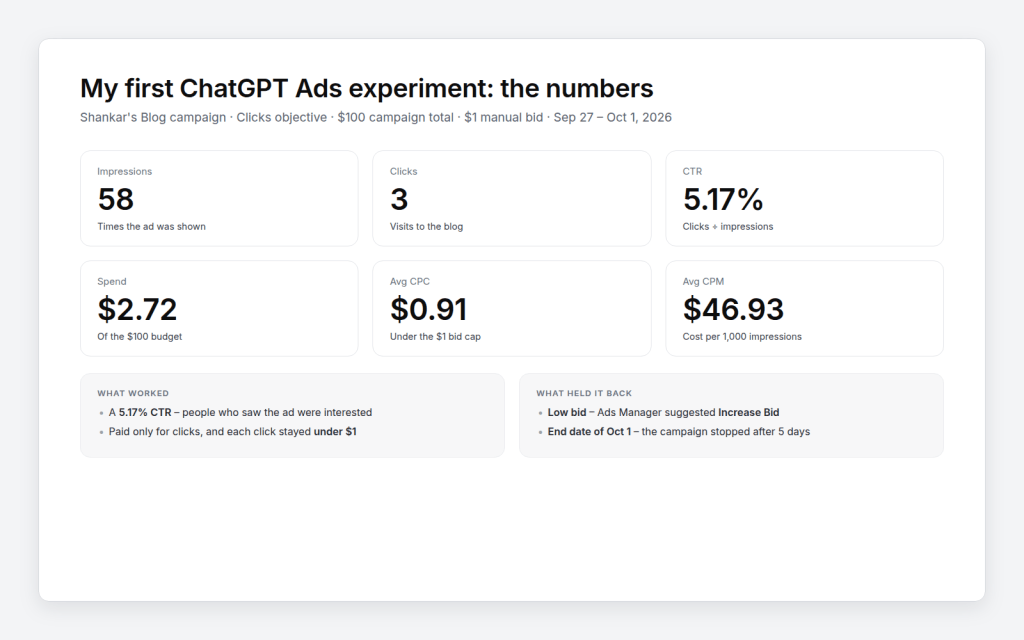Click the 'Clicks' card label
This screenshot has height=640, width=1024.
coord(404,171)
